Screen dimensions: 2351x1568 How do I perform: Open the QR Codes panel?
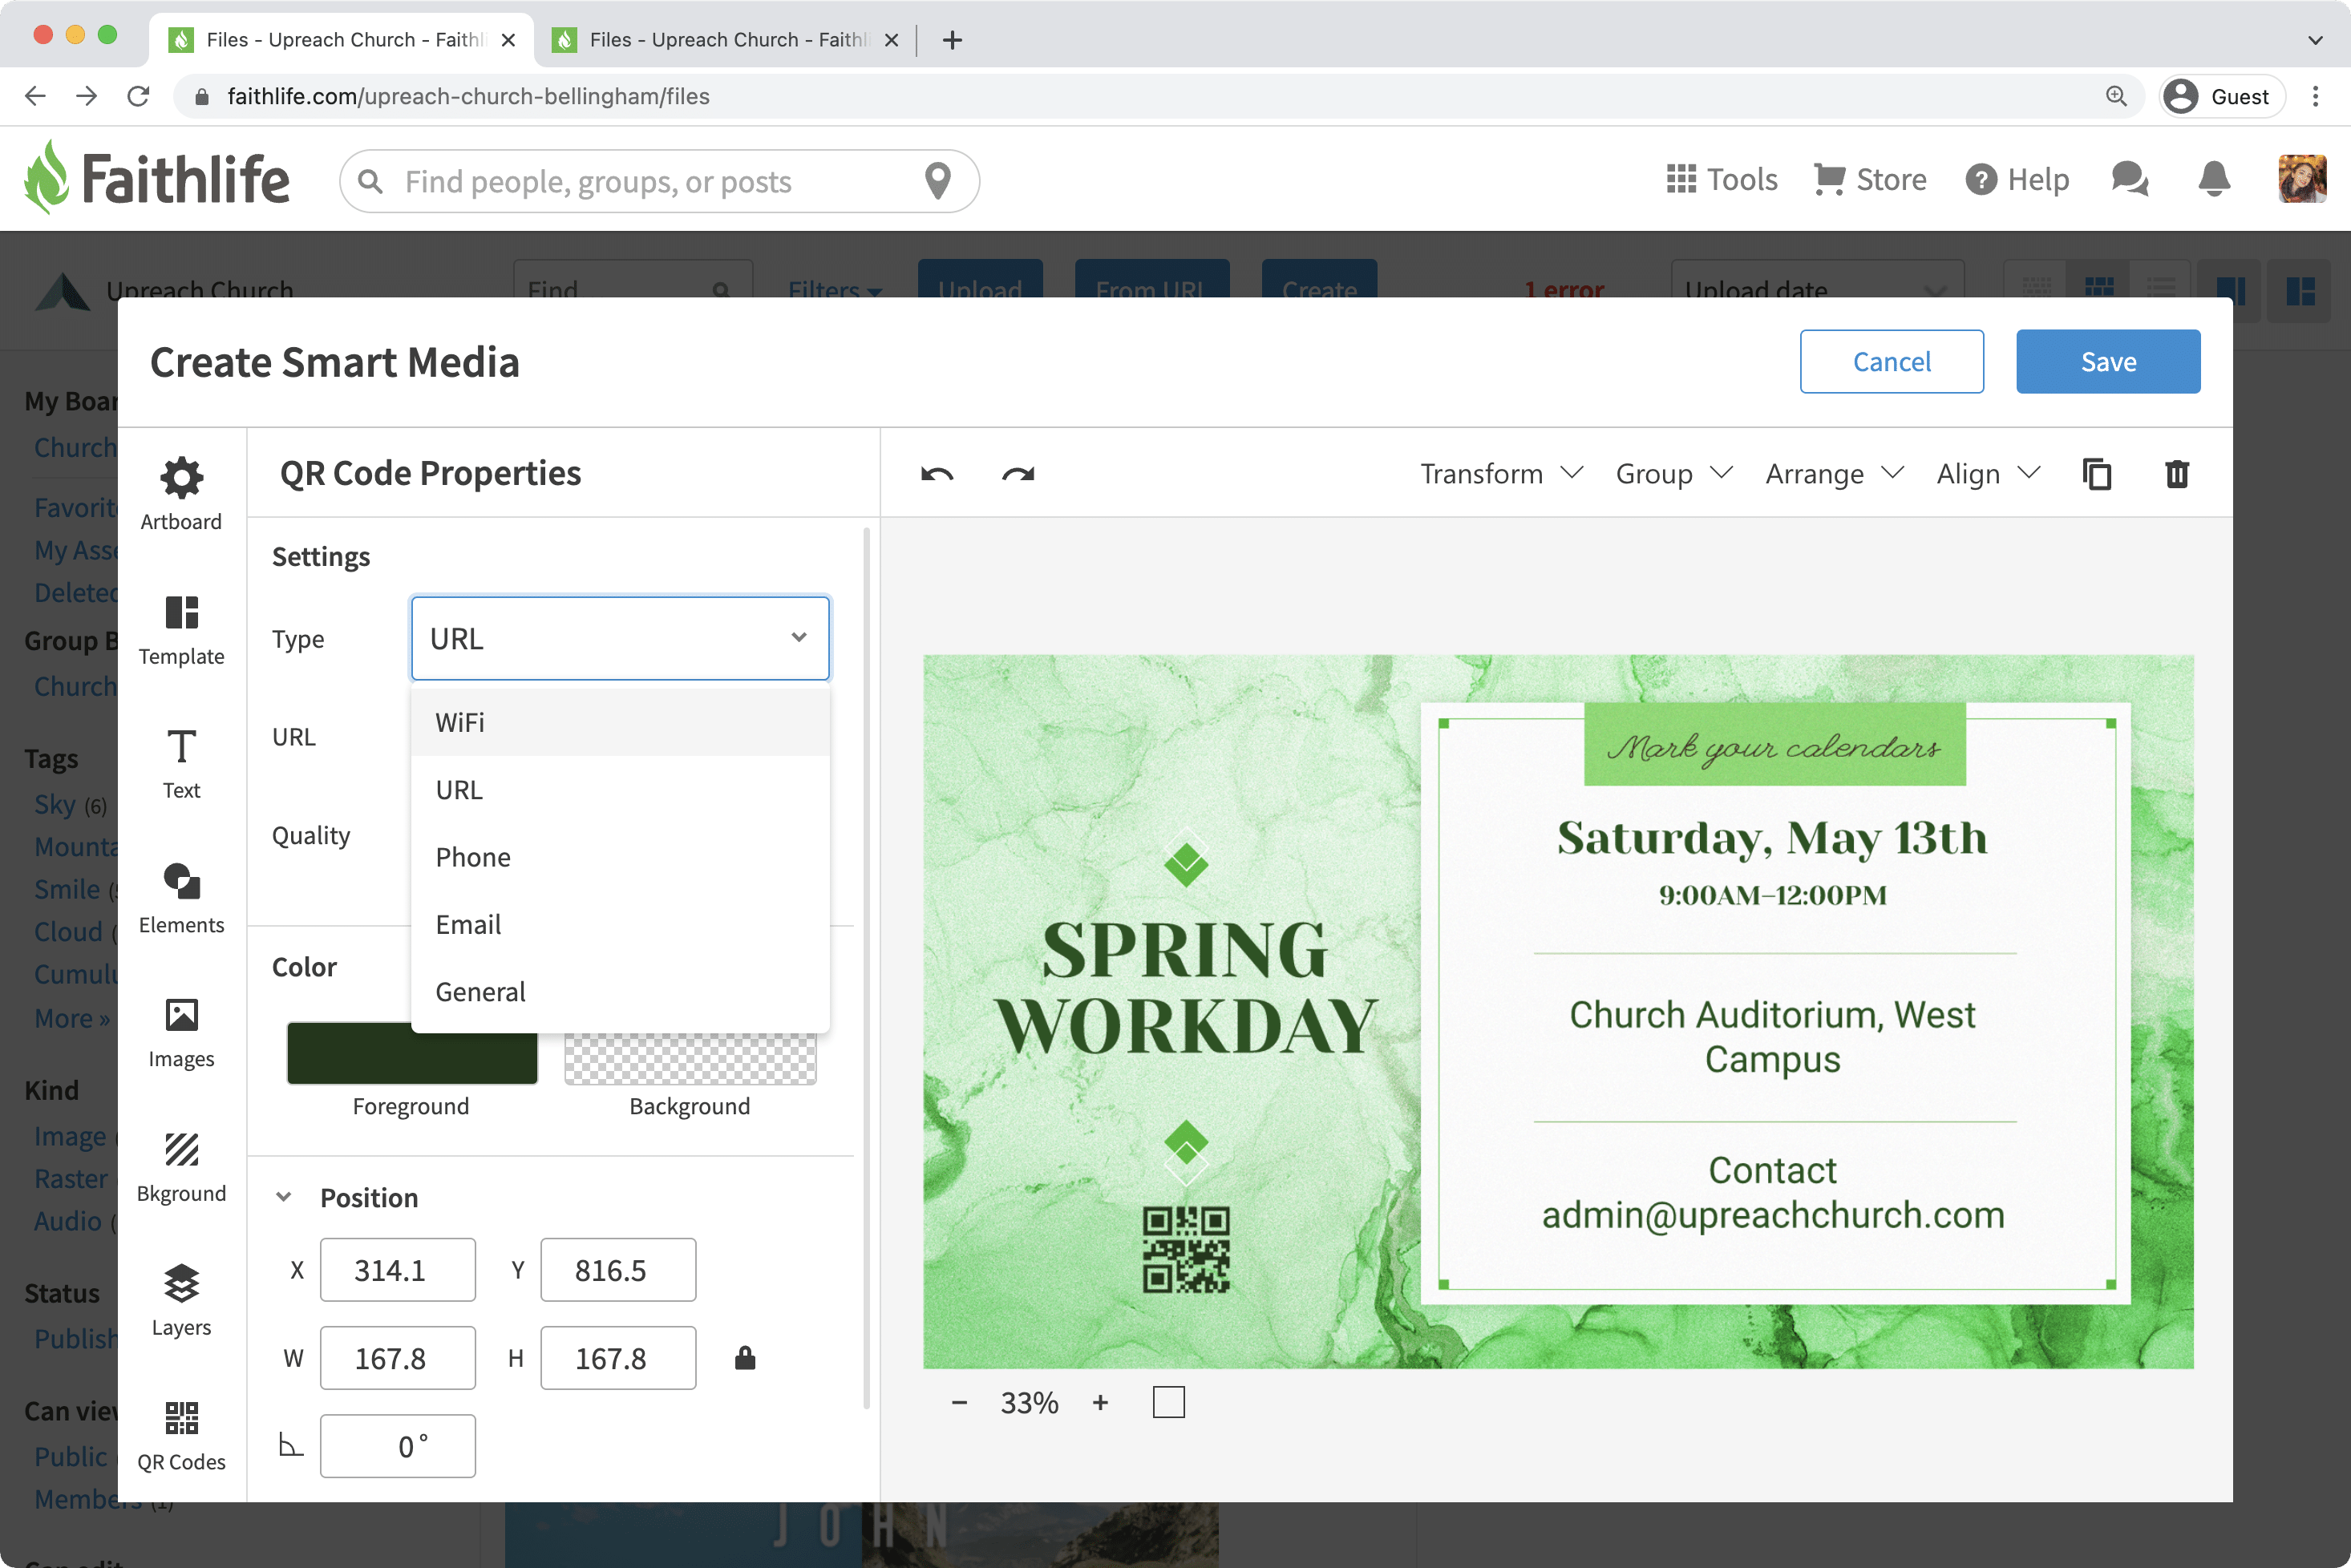pyautogui.click(x=181, y=1436)
